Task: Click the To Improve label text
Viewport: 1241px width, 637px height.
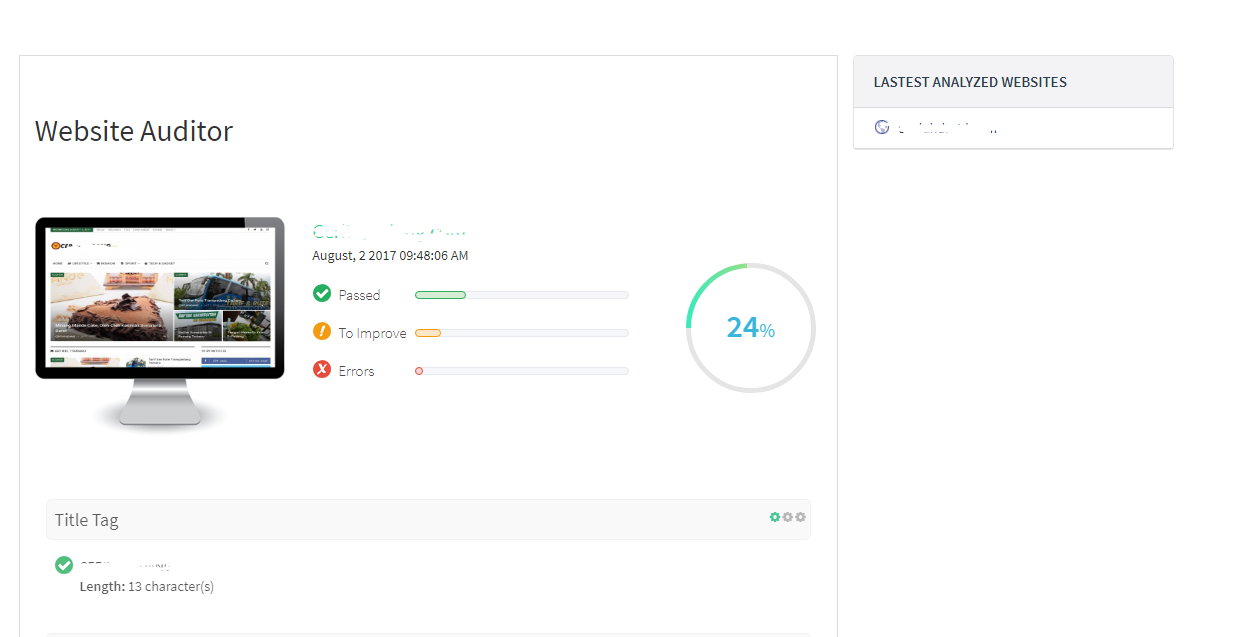Action: [372, 333]
